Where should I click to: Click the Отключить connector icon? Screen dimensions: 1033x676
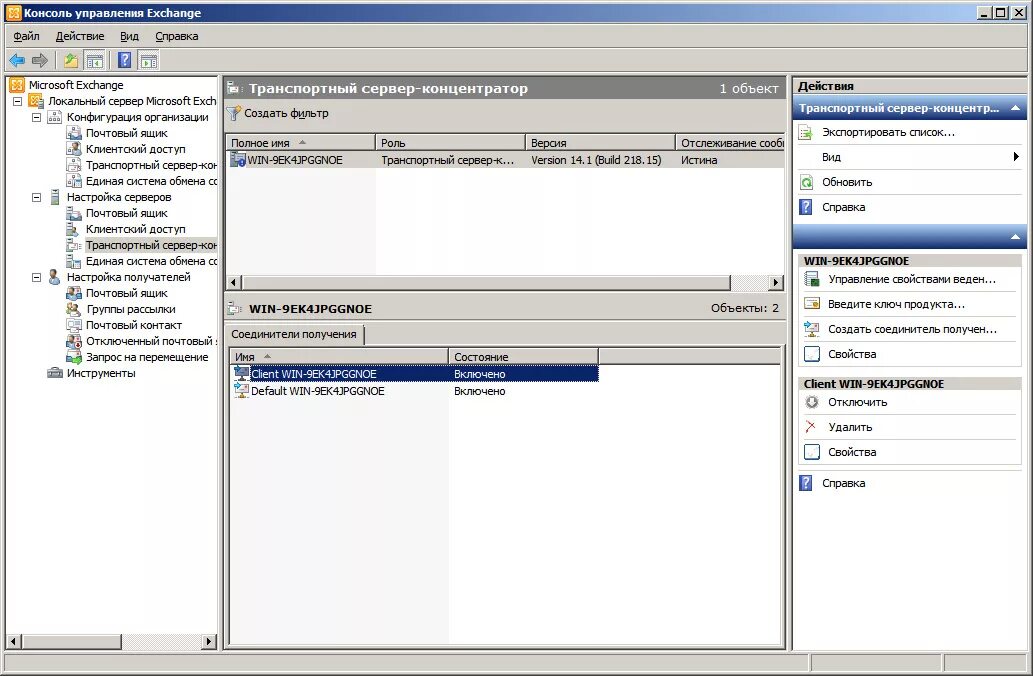coord(812,403)
